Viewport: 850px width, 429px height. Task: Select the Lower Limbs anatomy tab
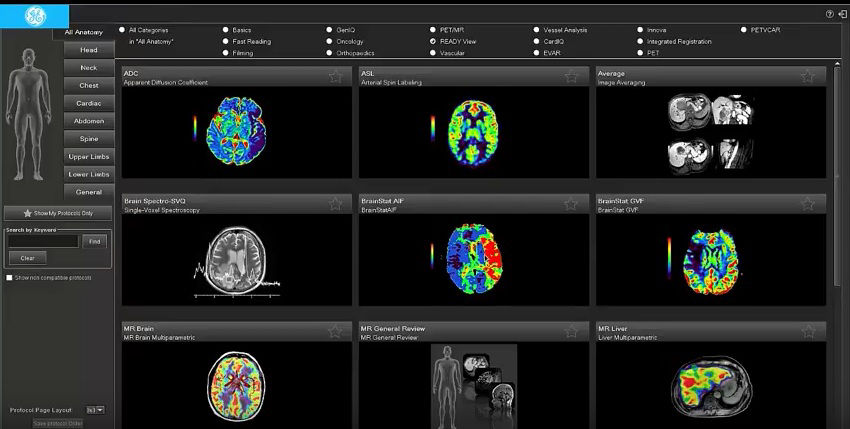(89, 175)
